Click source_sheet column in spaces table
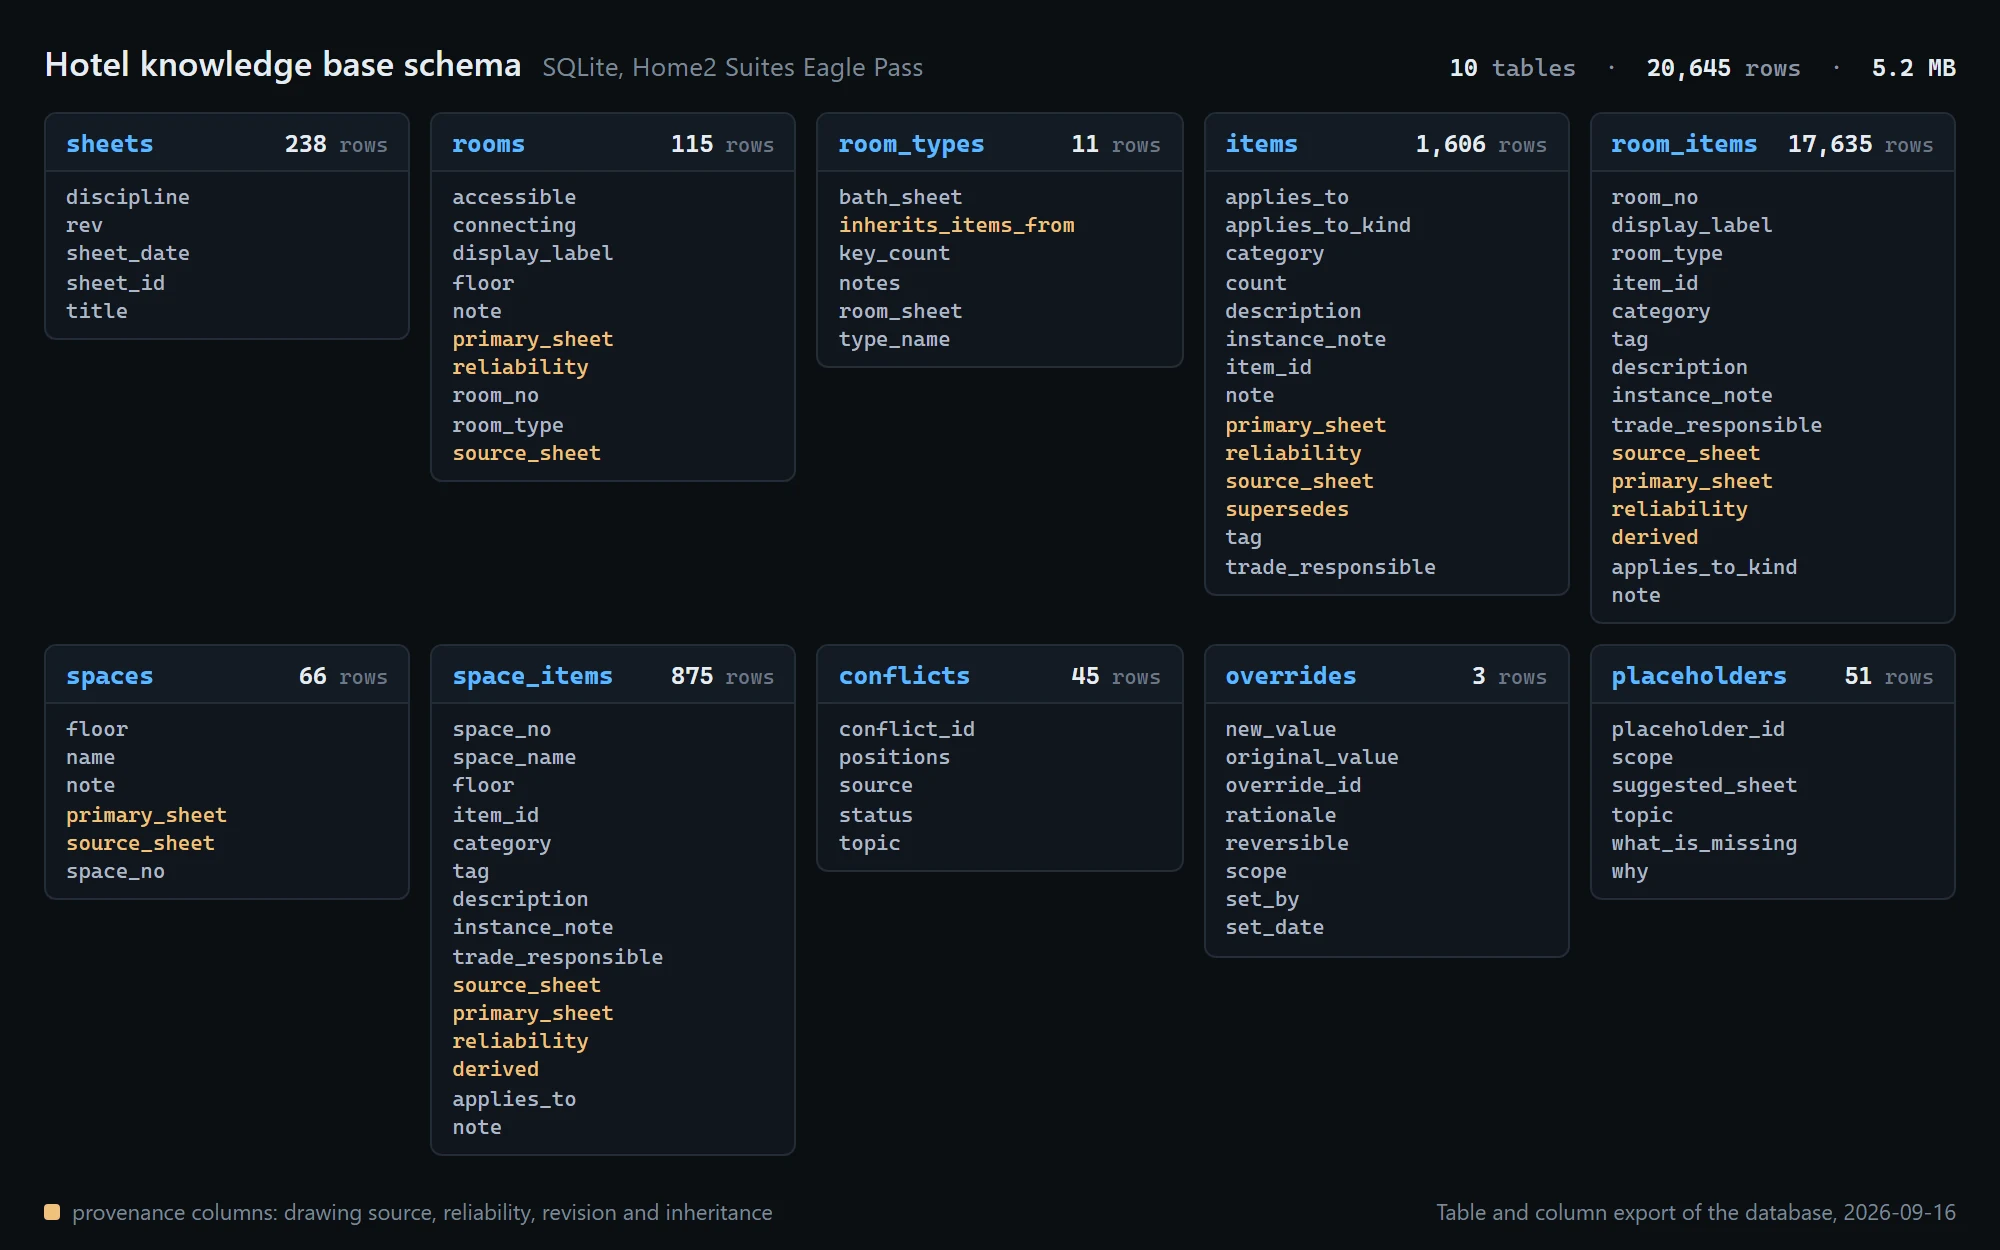The height and width of the screenshot is (1250, 2000). point(140,843)
